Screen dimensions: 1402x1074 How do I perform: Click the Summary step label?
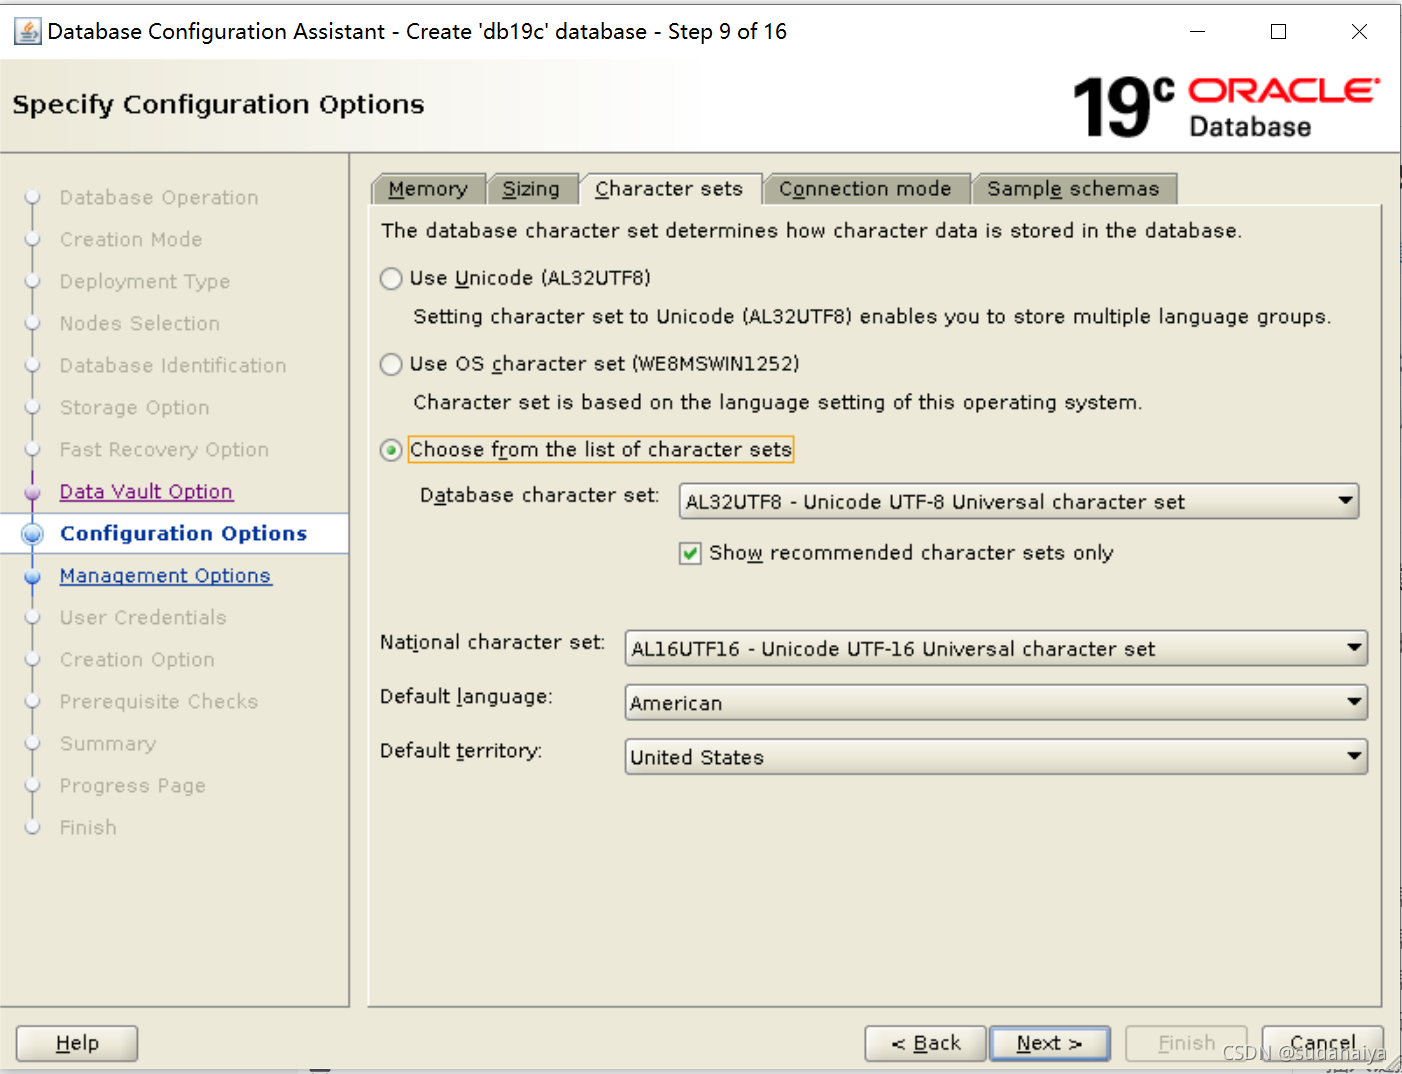tap(108, 743)
